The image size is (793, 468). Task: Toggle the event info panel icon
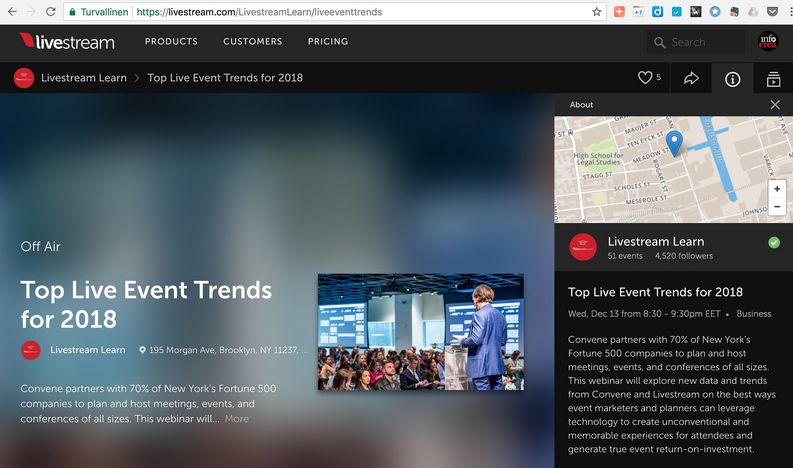[x=732, y=79]
